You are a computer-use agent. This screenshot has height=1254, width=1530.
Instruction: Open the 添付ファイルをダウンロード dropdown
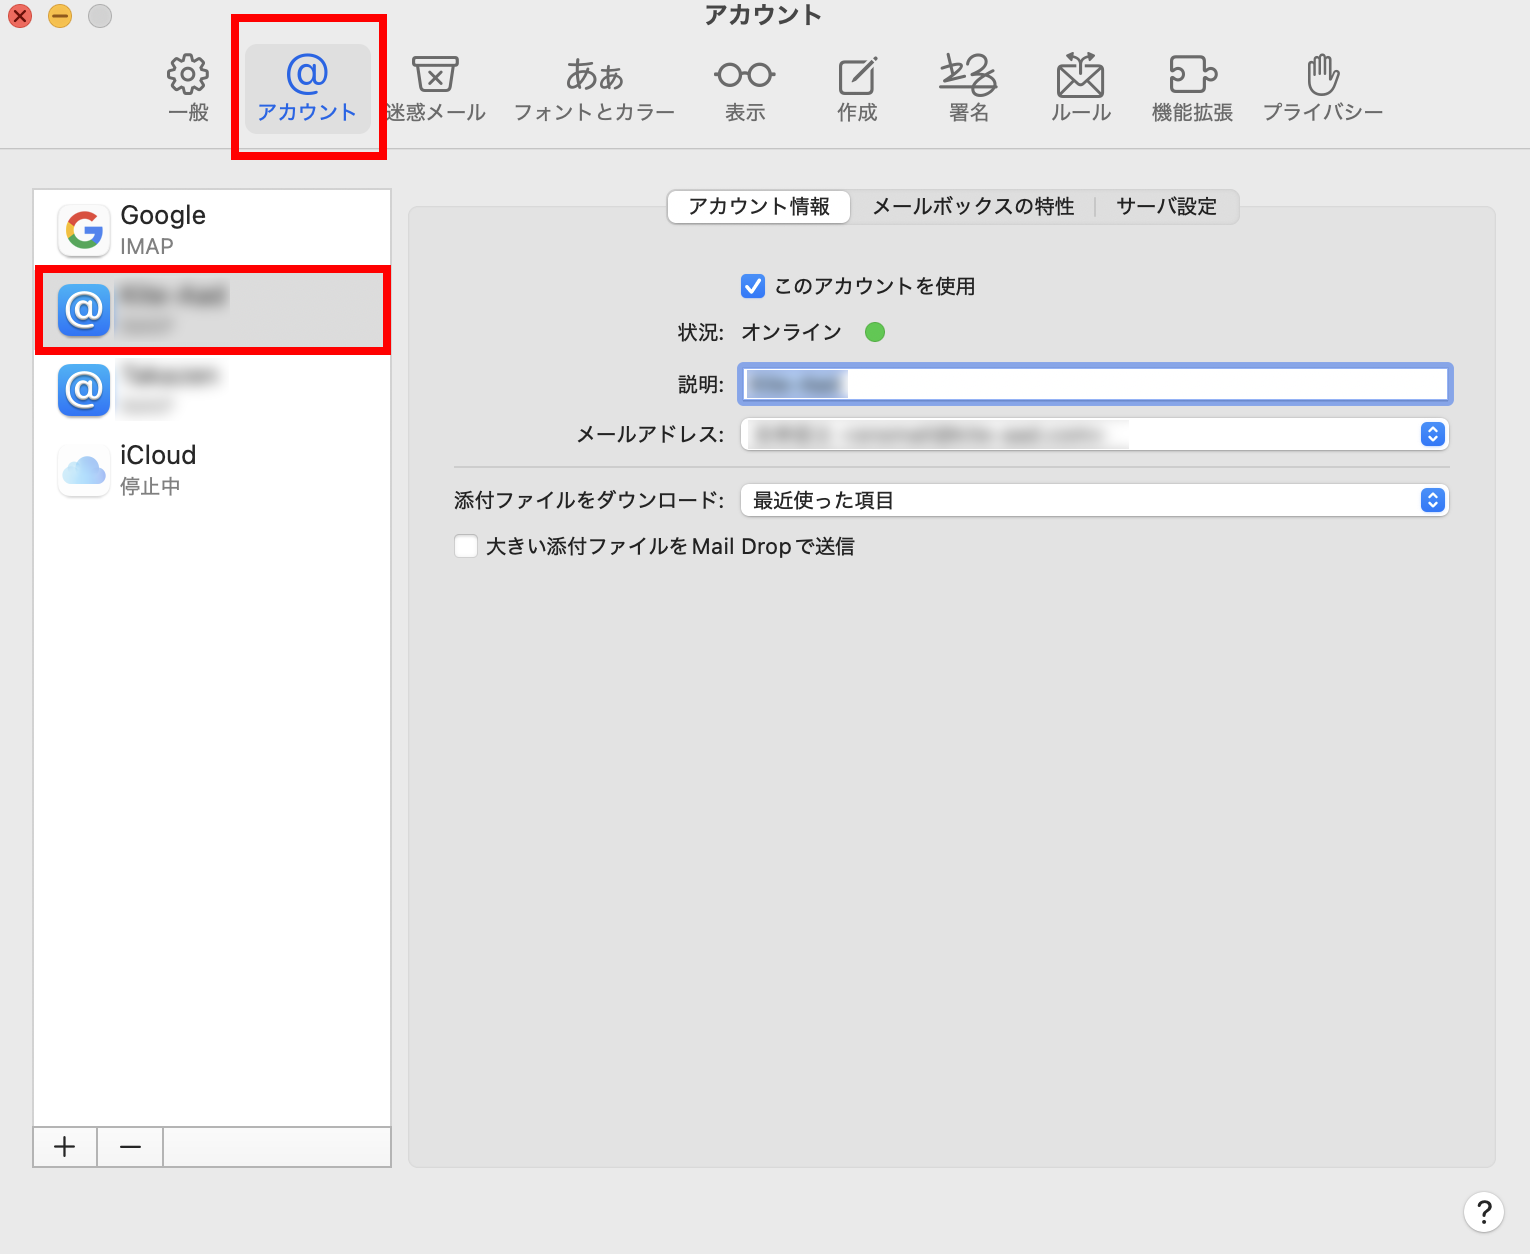tap(1432, 500)
